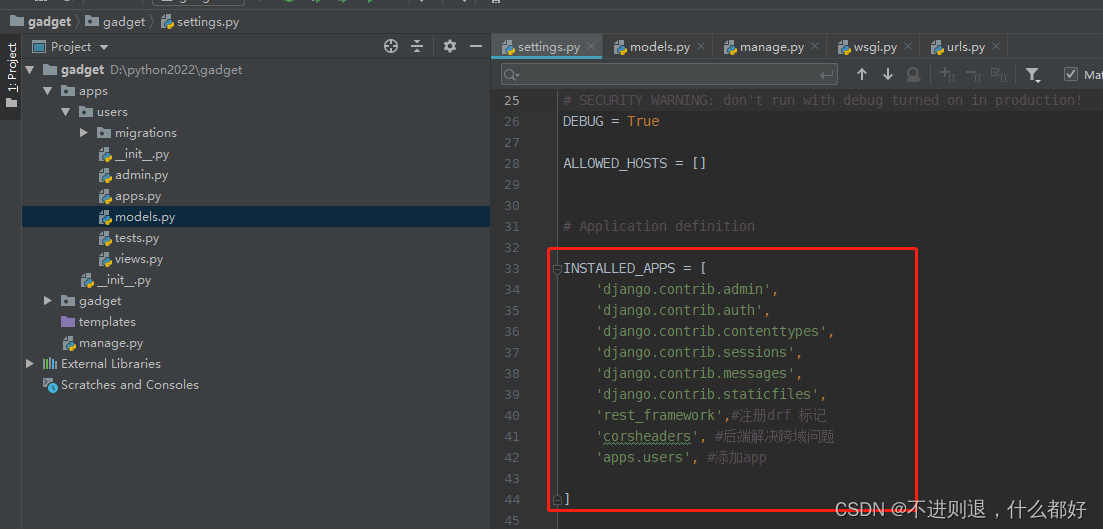The height and width of the screenshot is (529, 1103).
Task: Click DEBUG = True line
Action: [611, 122]
